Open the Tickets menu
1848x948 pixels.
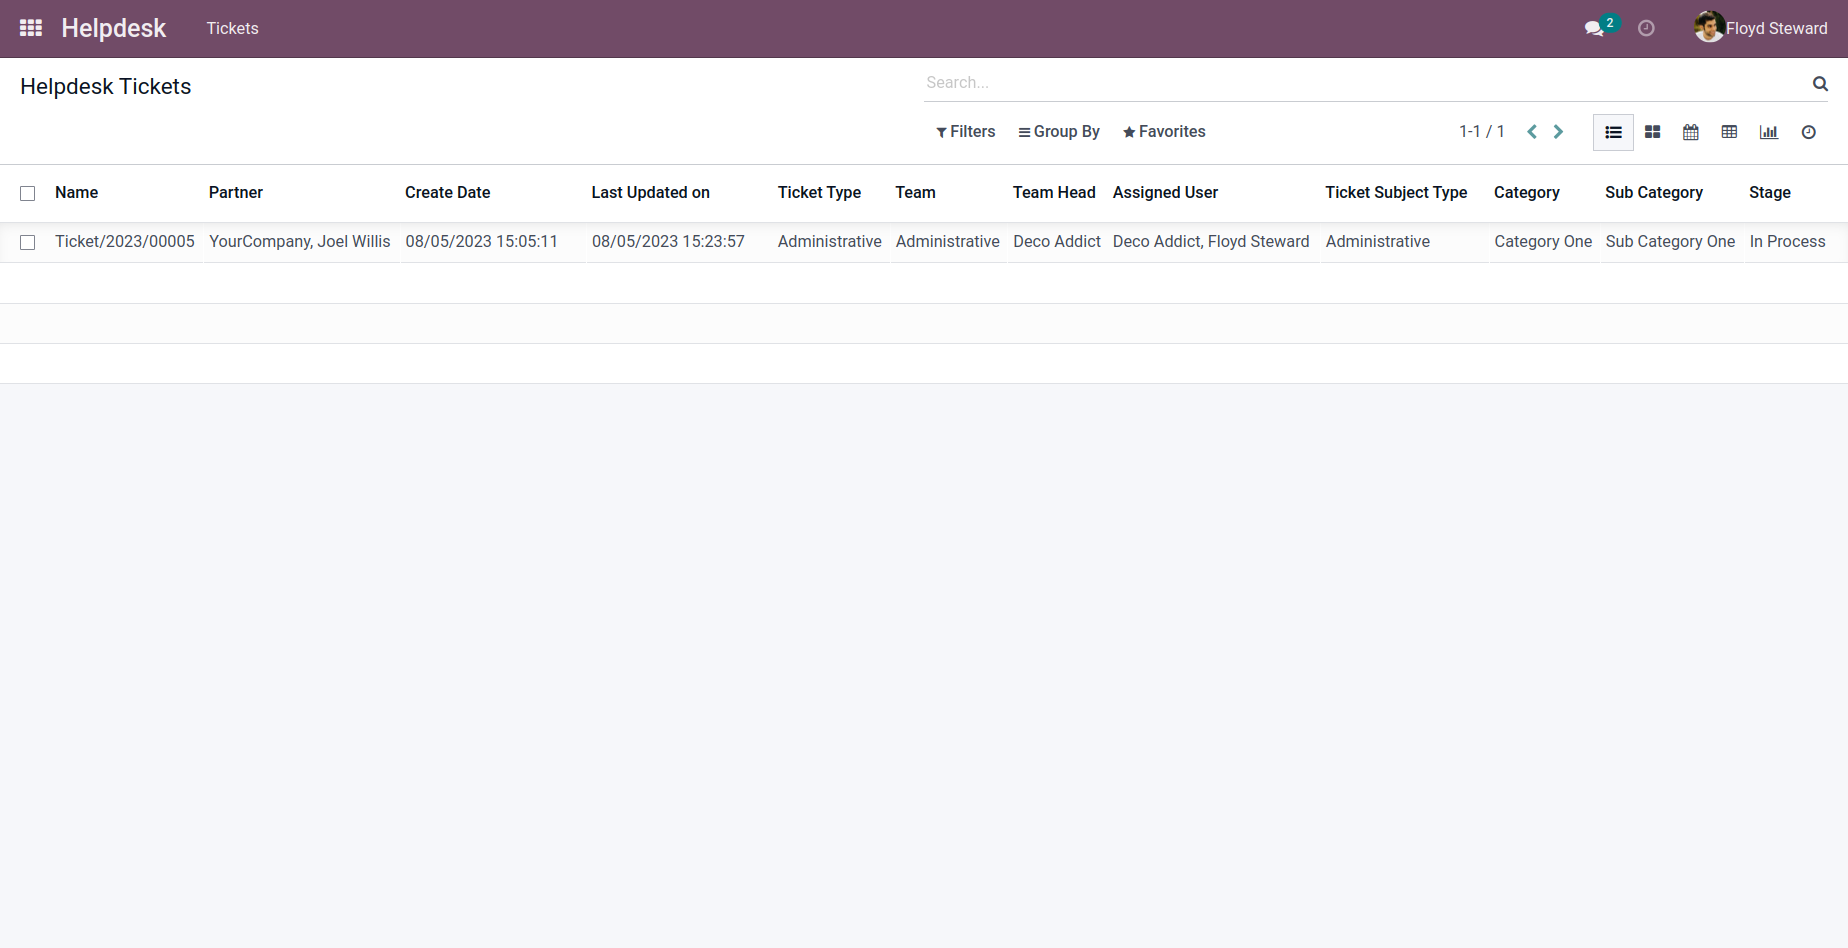[233, 28]
